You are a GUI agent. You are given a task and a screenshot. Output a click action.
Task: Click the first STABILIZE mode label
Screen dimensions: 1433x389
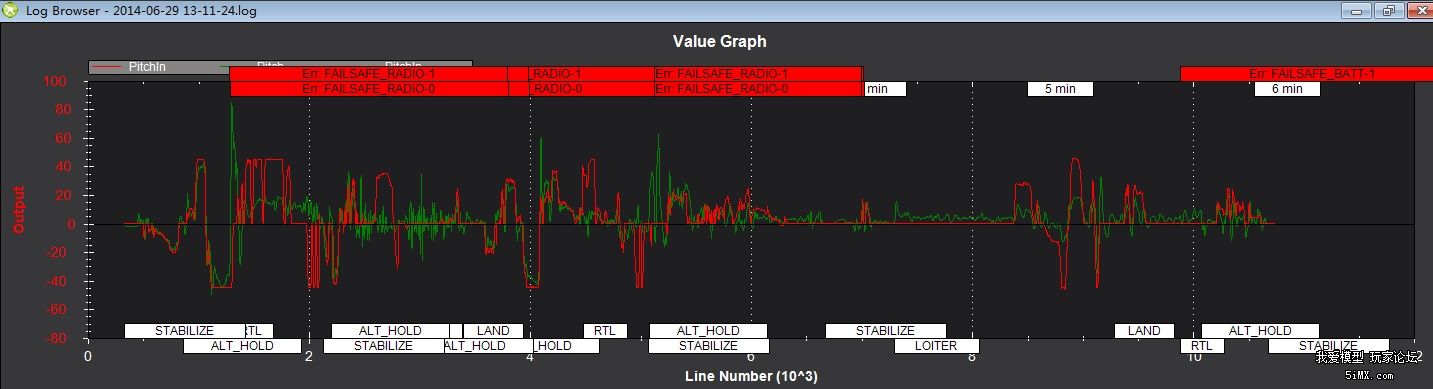click(x=185, y=331)
